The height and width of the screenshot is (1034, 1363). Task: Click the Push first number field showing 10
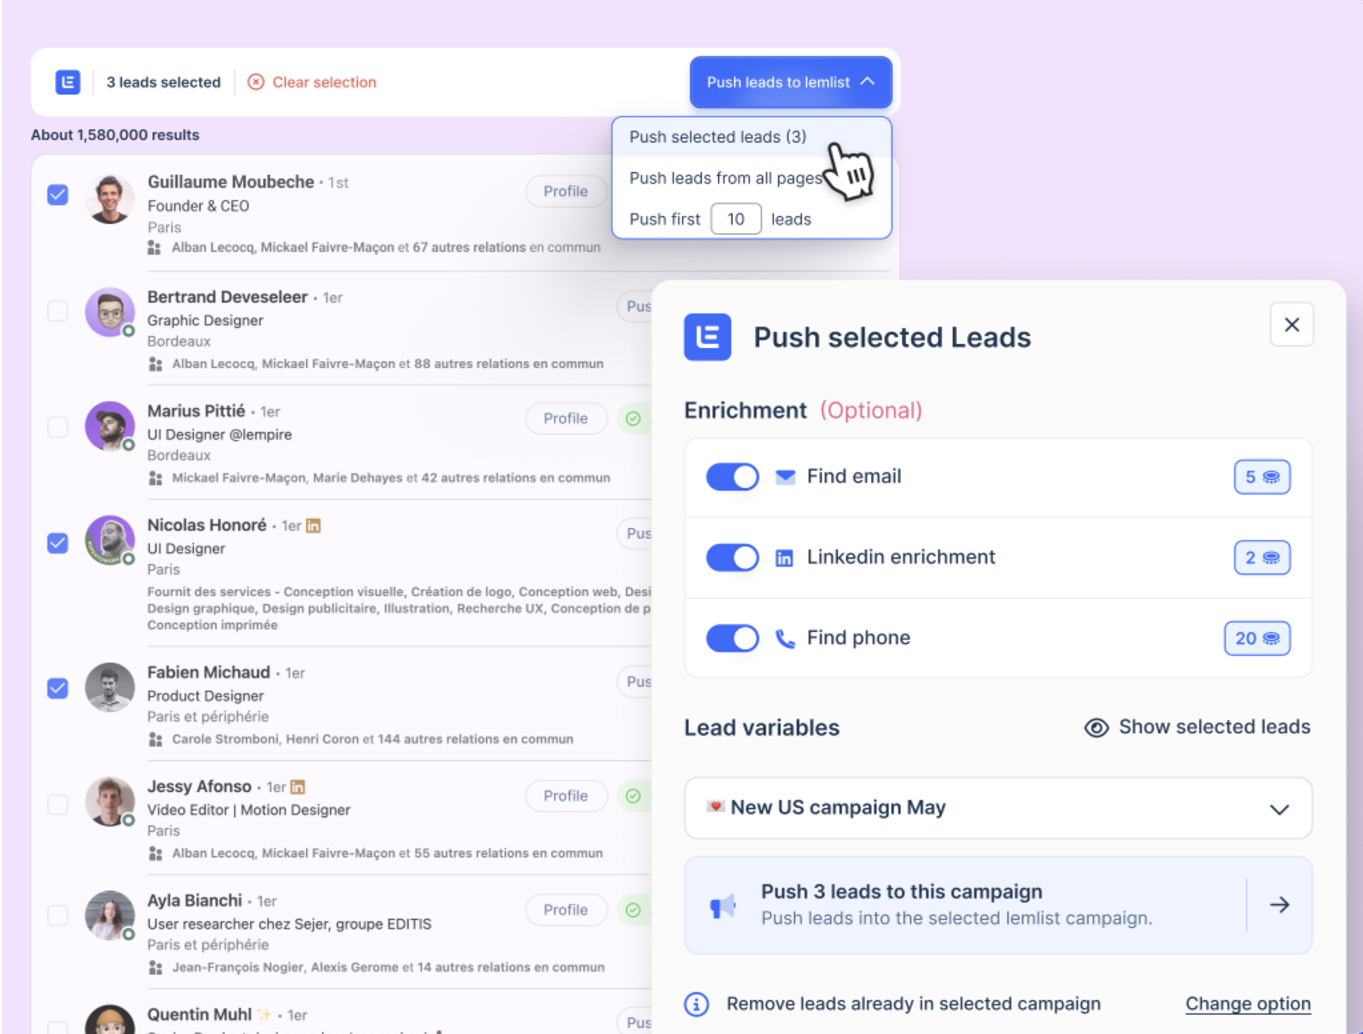(x=736, y=219)
